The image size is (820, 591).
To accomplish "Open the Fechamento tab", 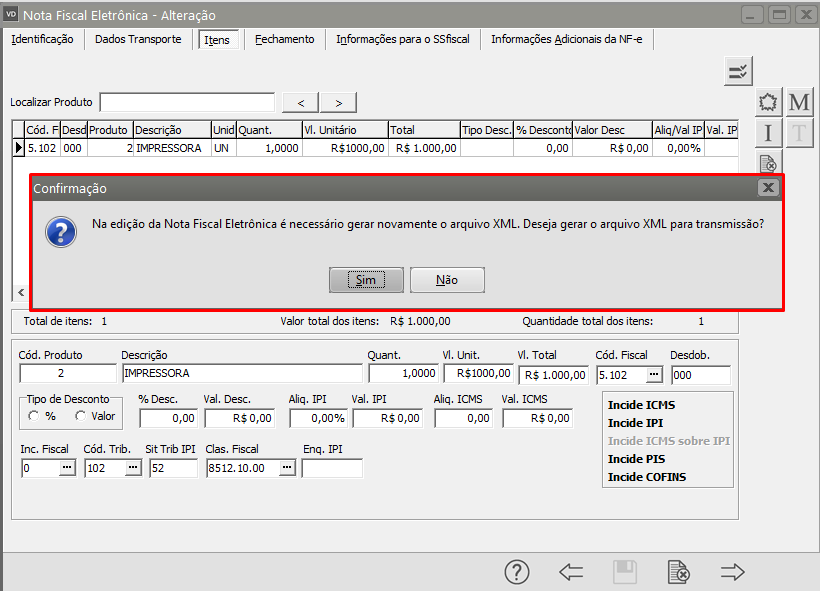I will 284,39.
